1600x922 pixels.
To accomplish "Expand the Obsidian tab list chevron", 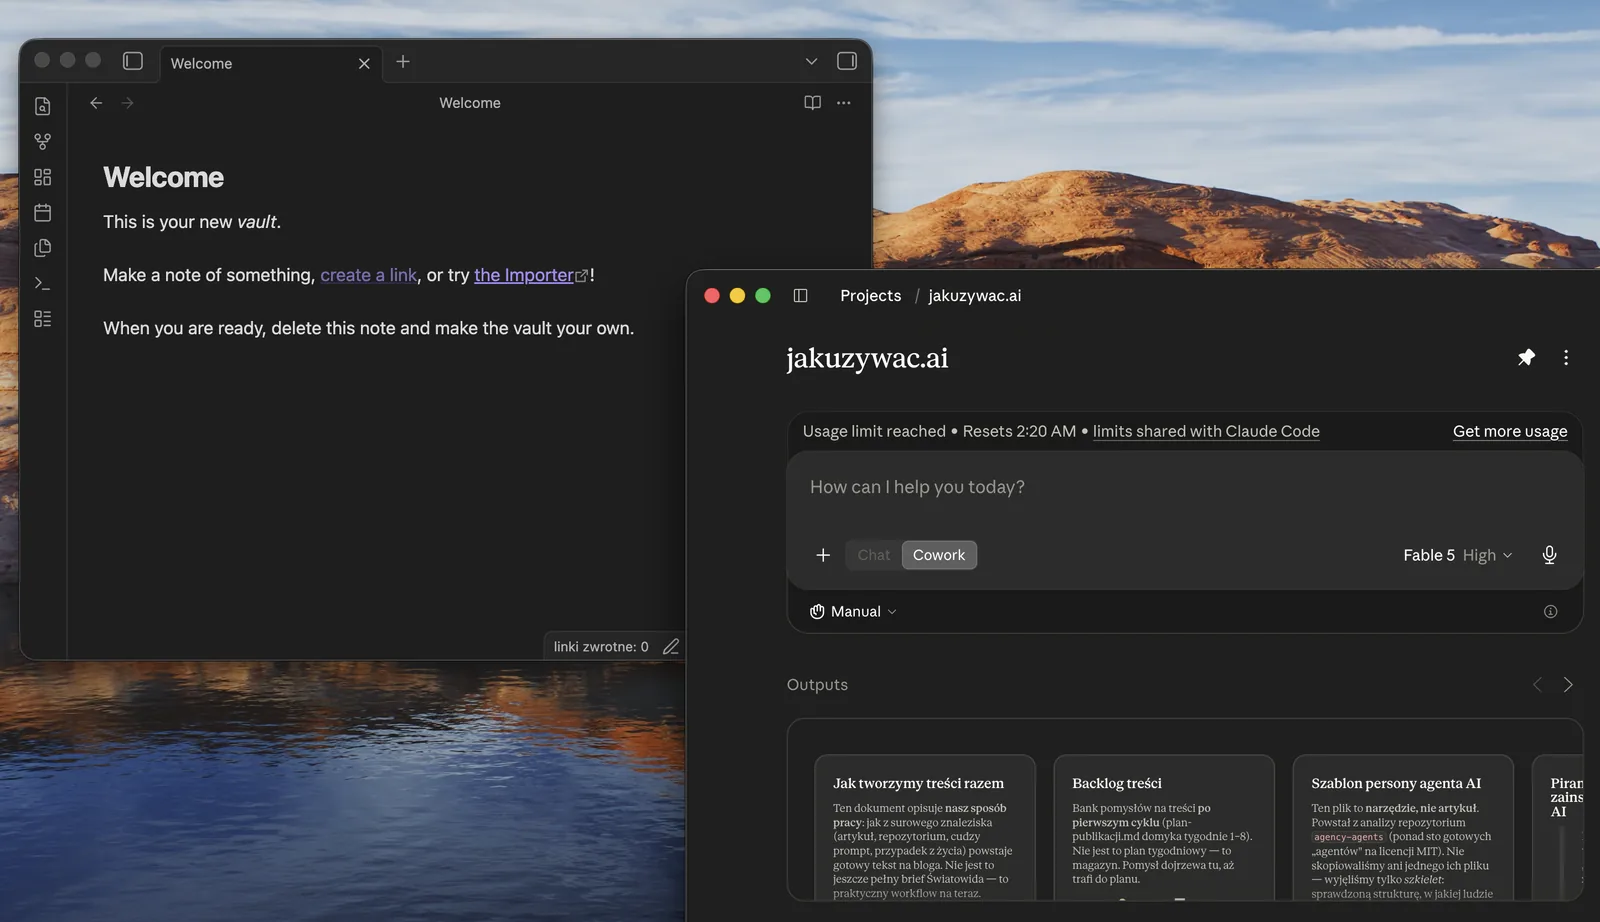I will [811, 62].
